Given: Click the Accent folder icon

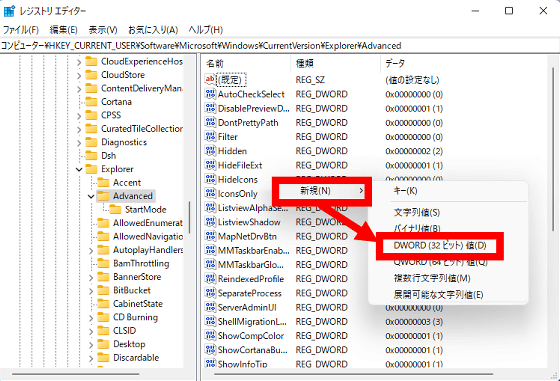Looking at the screenshot, I should click(103, 182).
